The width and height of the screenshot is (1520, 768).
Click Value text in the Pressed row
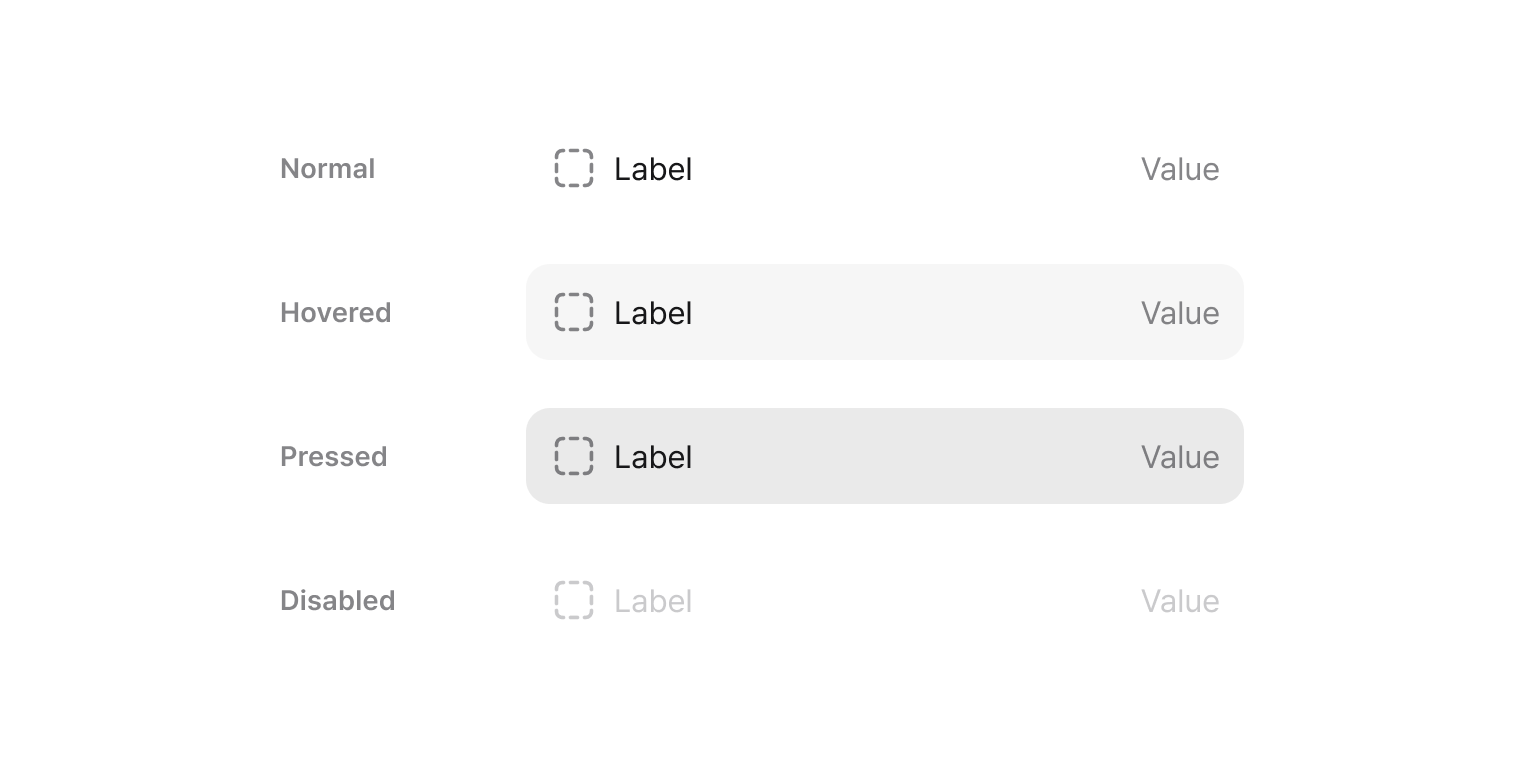coord(1180,457)
